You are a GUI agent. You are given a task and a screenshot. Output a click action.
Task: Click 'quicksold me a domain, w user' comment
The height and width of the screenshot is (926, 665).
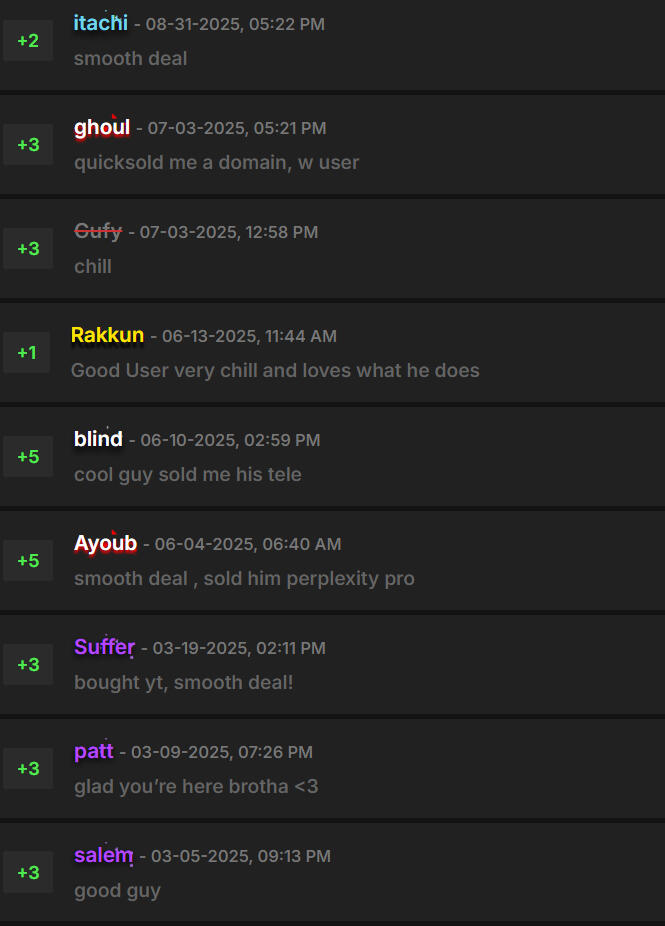click(x=216, y=162)
